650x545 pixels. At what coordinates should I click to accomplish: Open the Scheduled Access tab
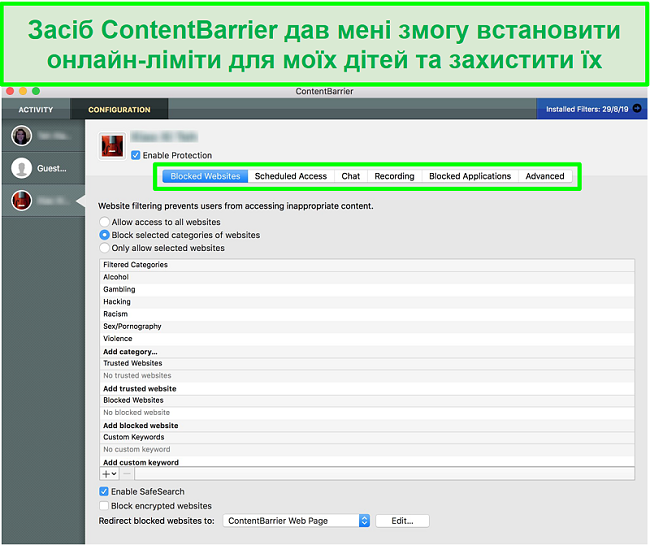pyautogui.click(x=291, y=176)
